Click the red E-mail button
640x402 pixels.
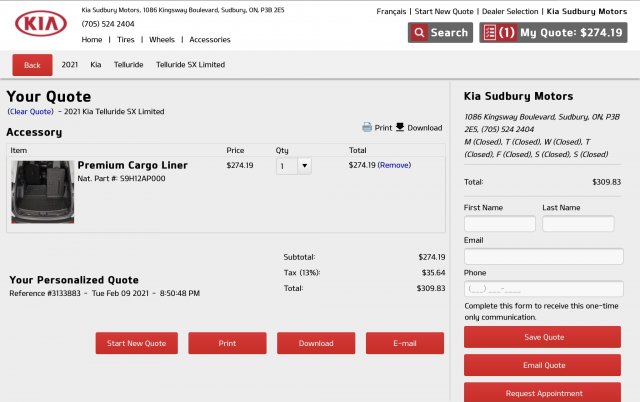(x=405, y=343)
